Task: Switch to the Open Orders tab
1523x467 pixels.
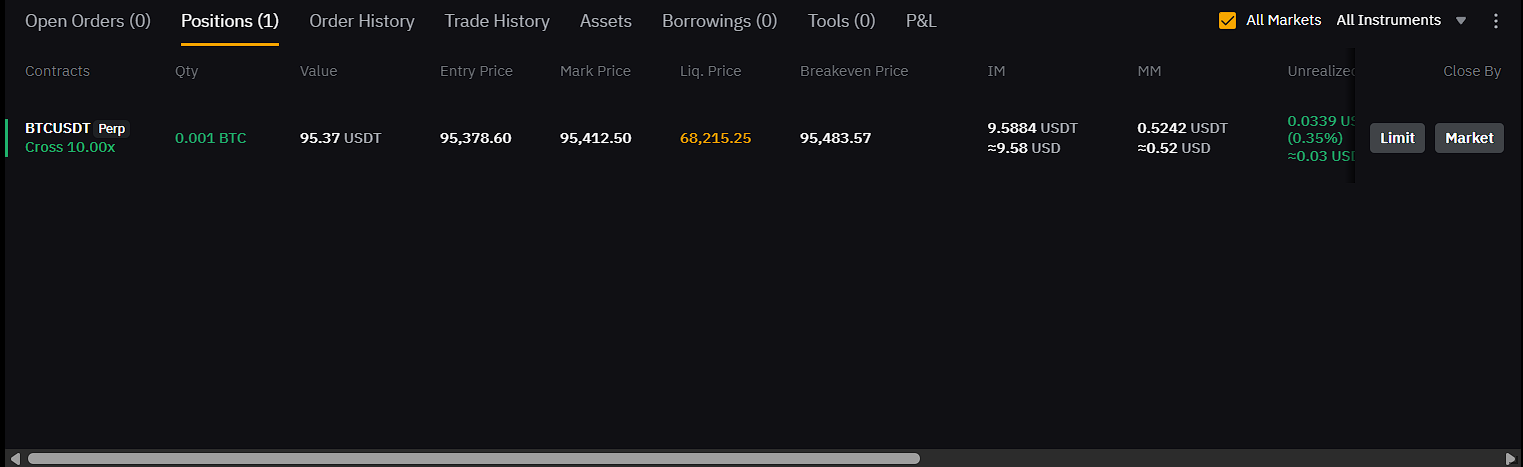Action: pos(87,21)
